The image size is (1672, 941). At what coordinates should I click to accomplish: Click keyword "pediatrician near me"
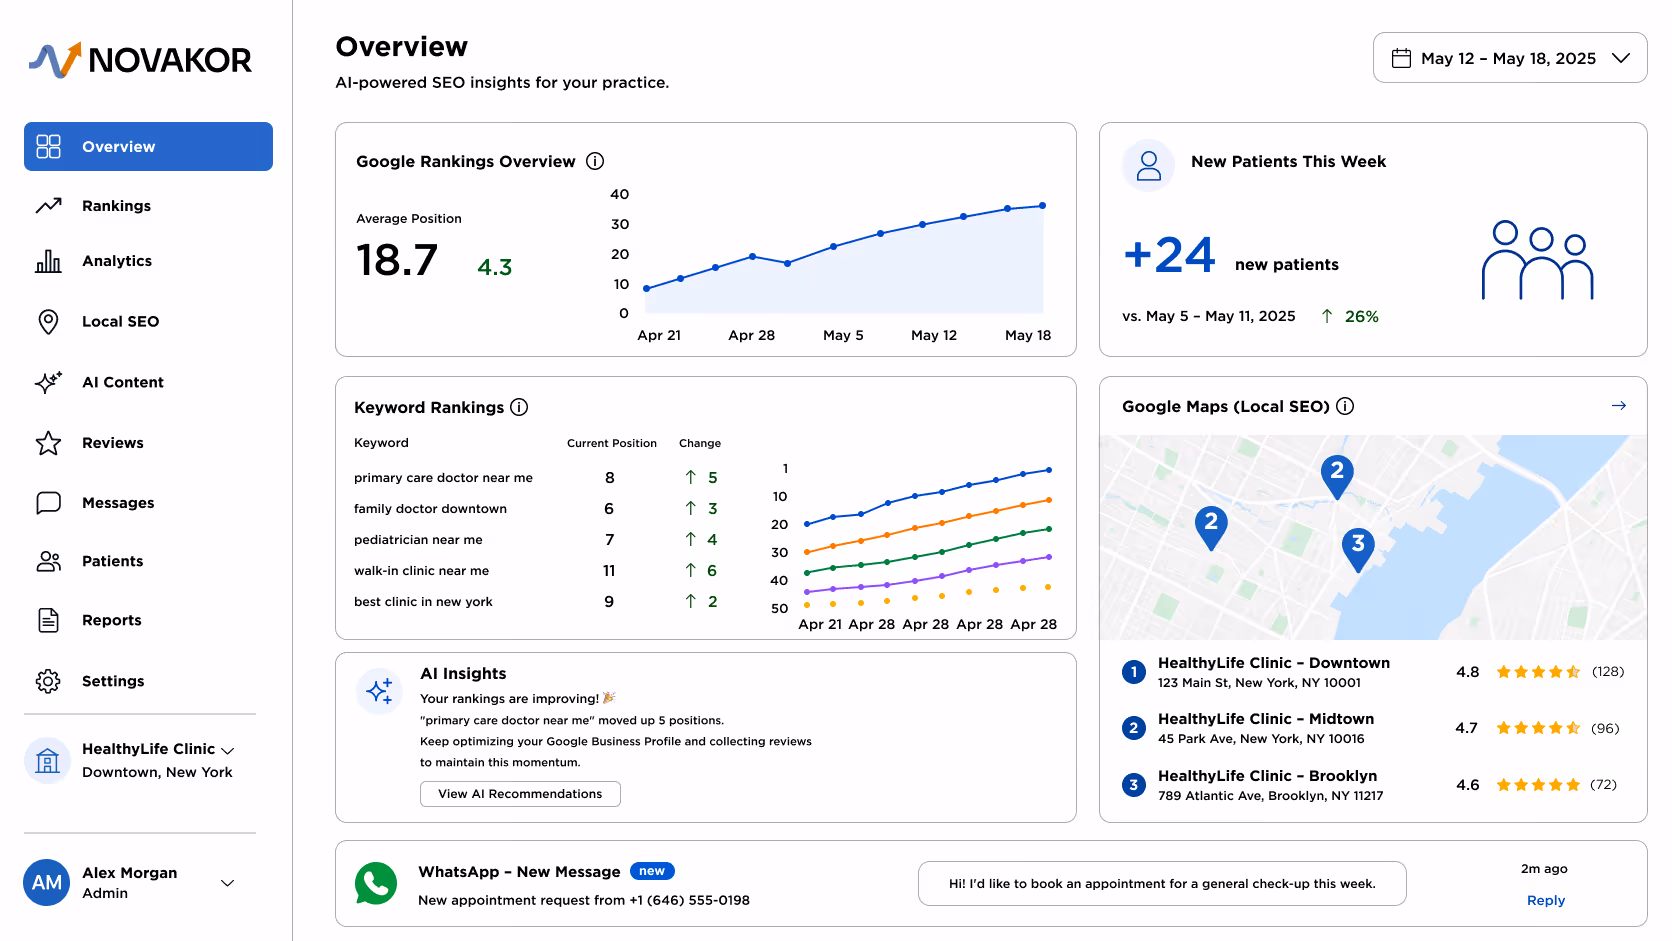(x=418, y=540)
